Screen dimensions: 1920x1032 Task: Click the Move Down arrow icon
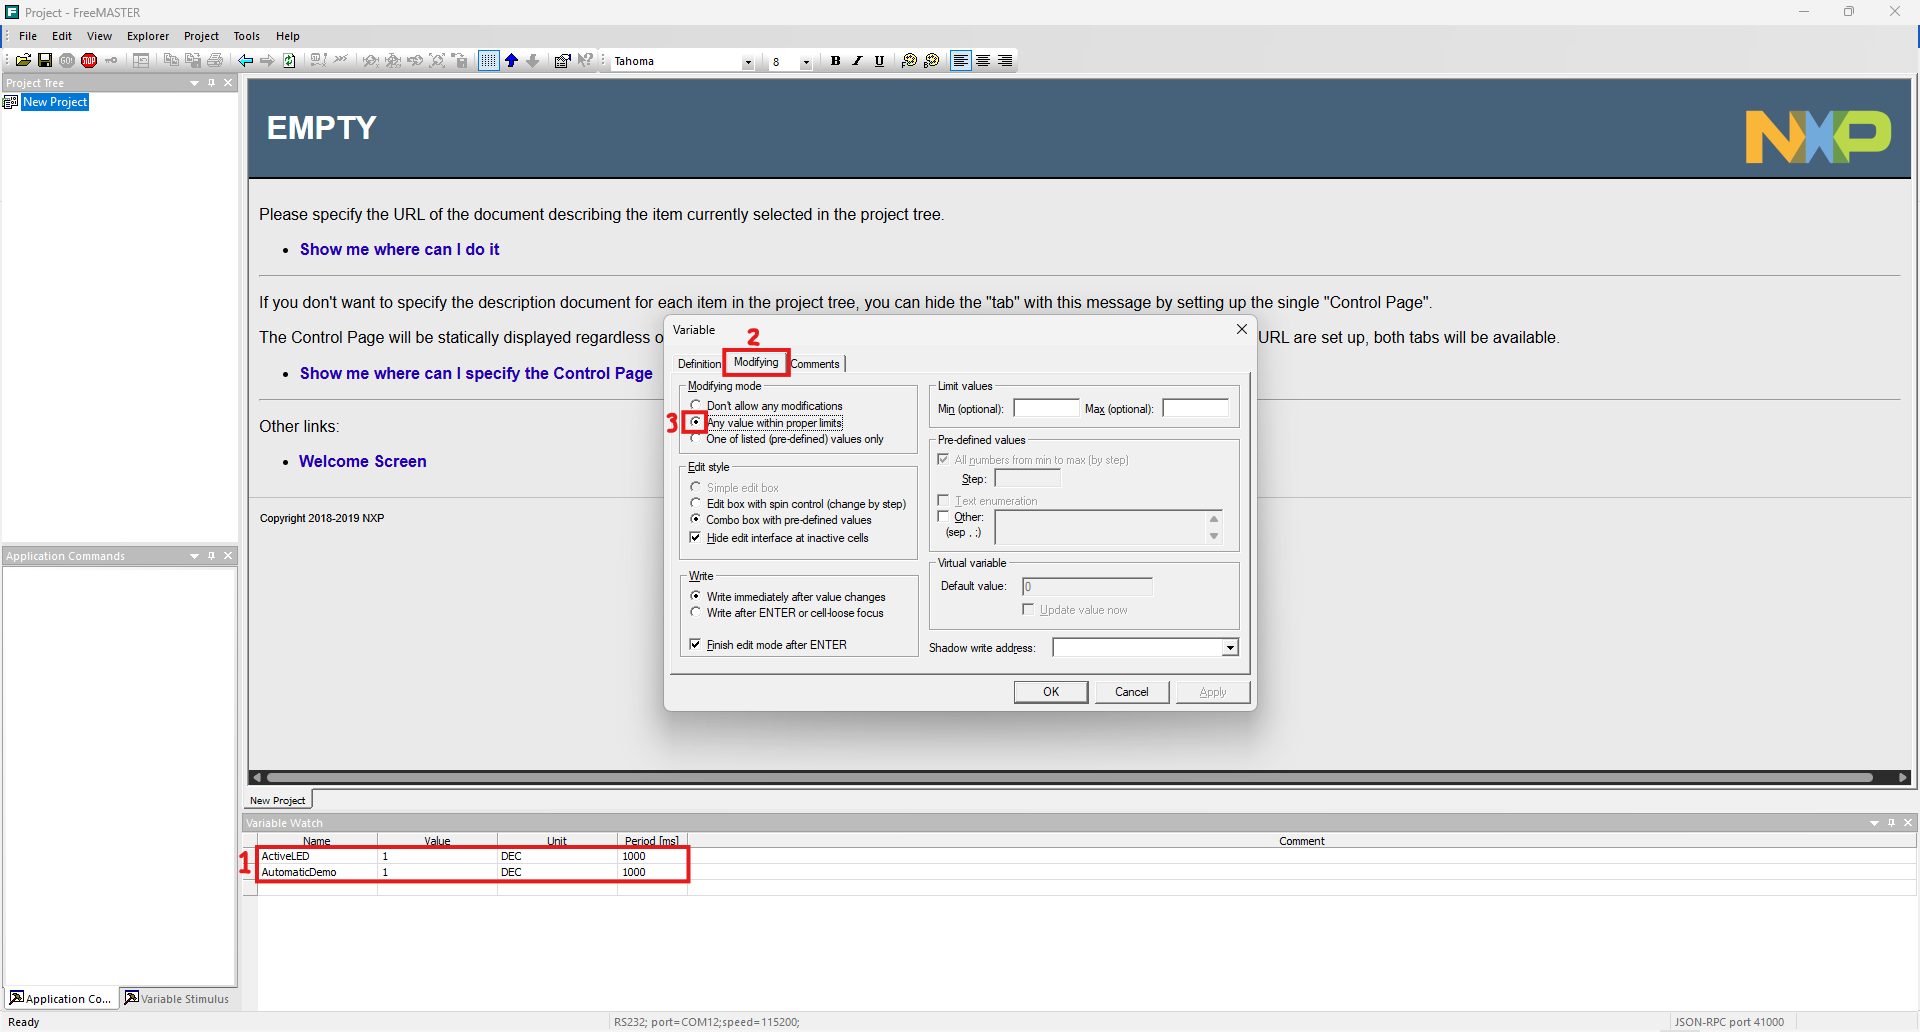(x=533, y=61)
